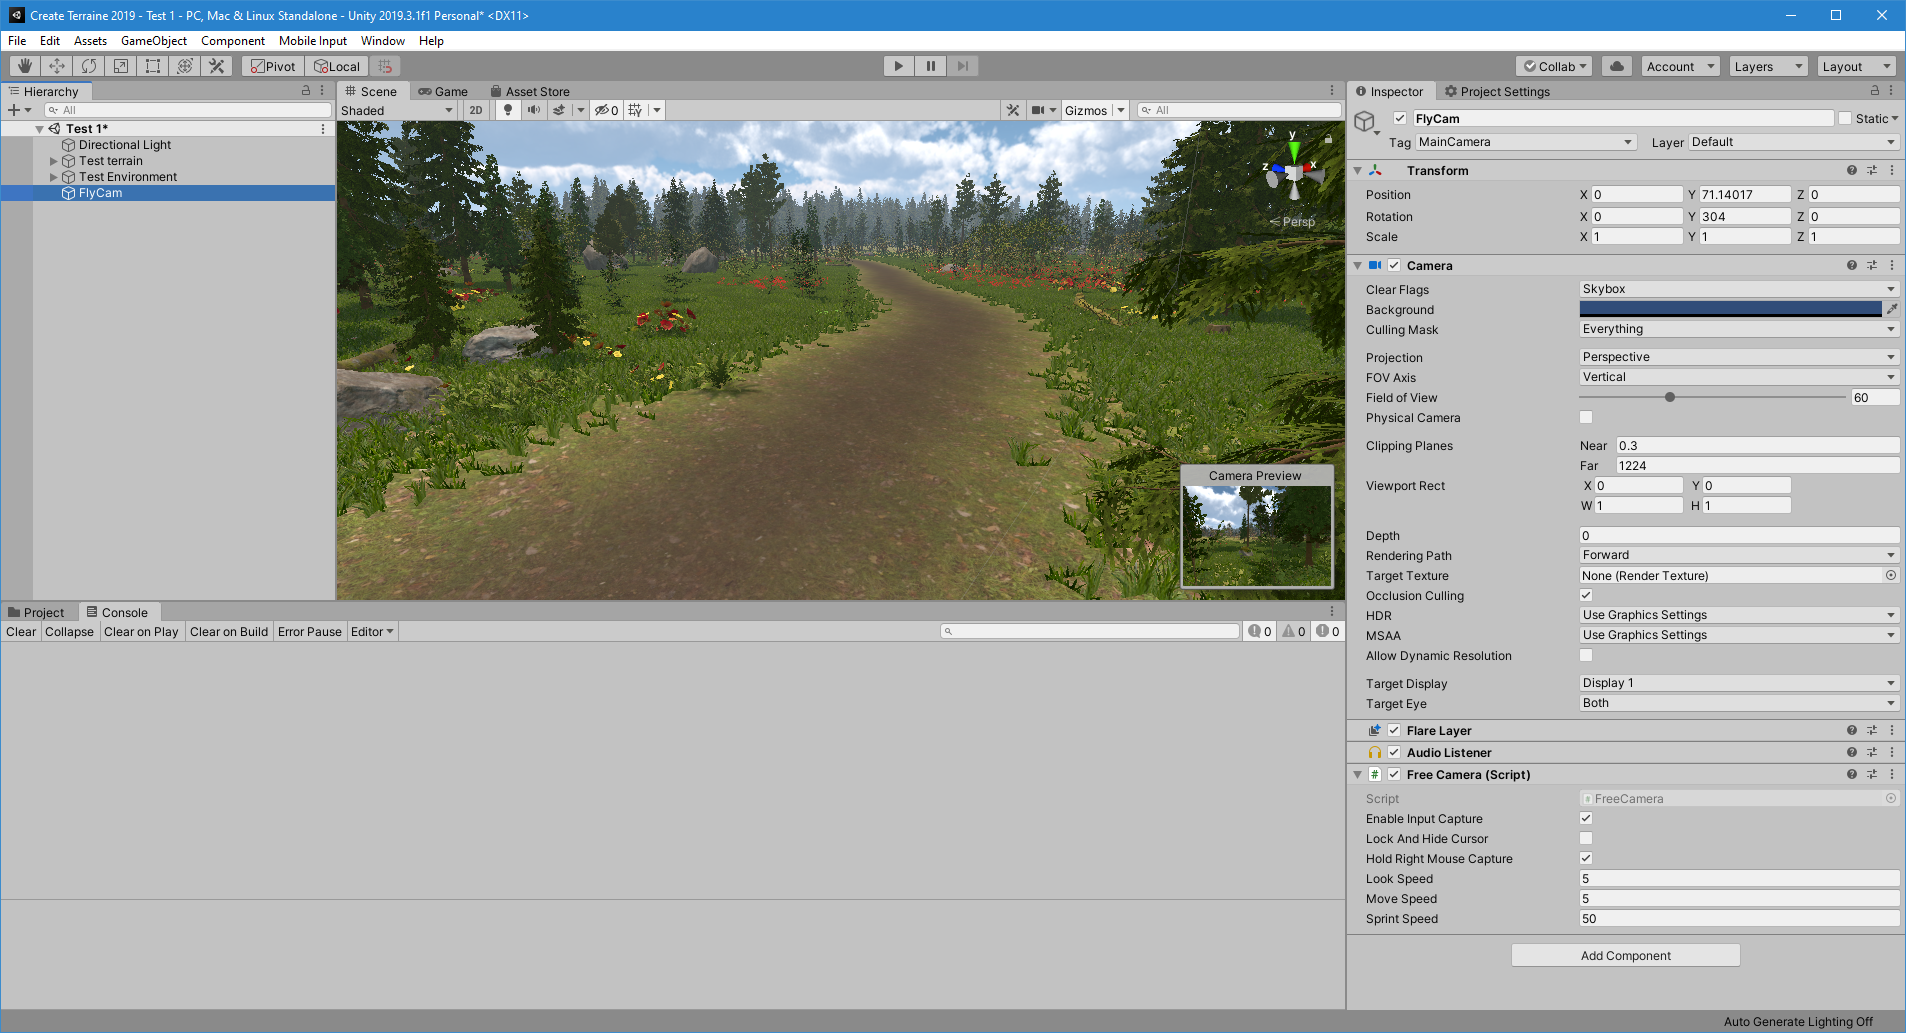Expand the Test terrain hierarchy item
Screen dimensions: 1906x1033
[x=54, y=161]
